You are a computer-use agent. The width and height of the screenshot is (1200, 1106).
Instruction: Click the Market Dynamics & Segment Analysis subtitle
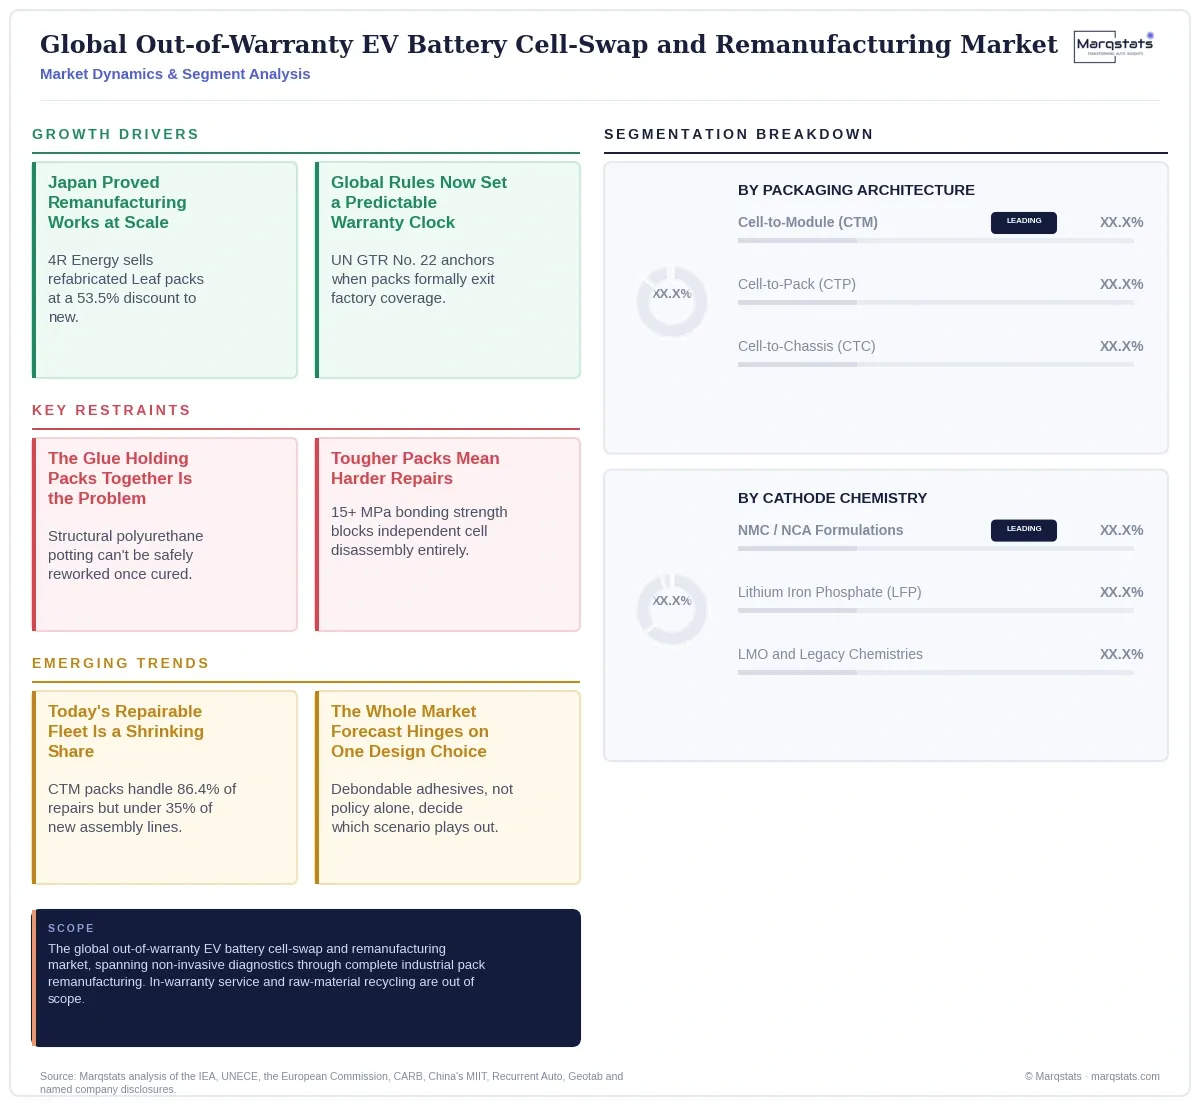pos(175,74)
